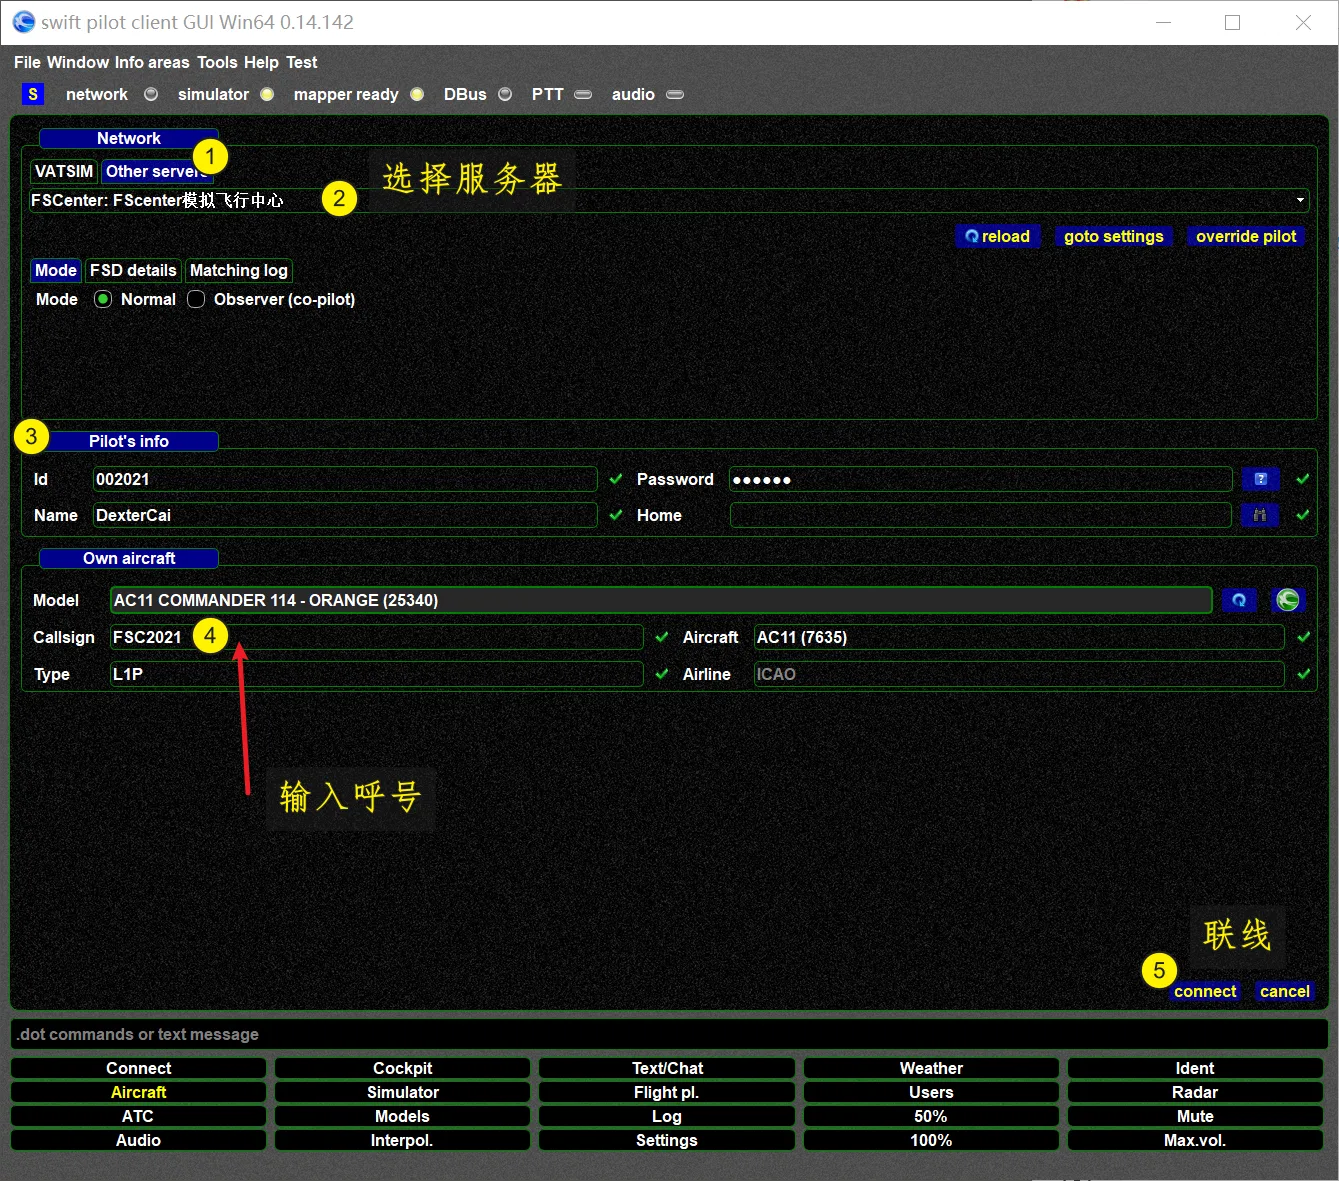Click the Password input field
Image resolution: width=1339 pixels, height=1181 pixels.
click(981, 479)
